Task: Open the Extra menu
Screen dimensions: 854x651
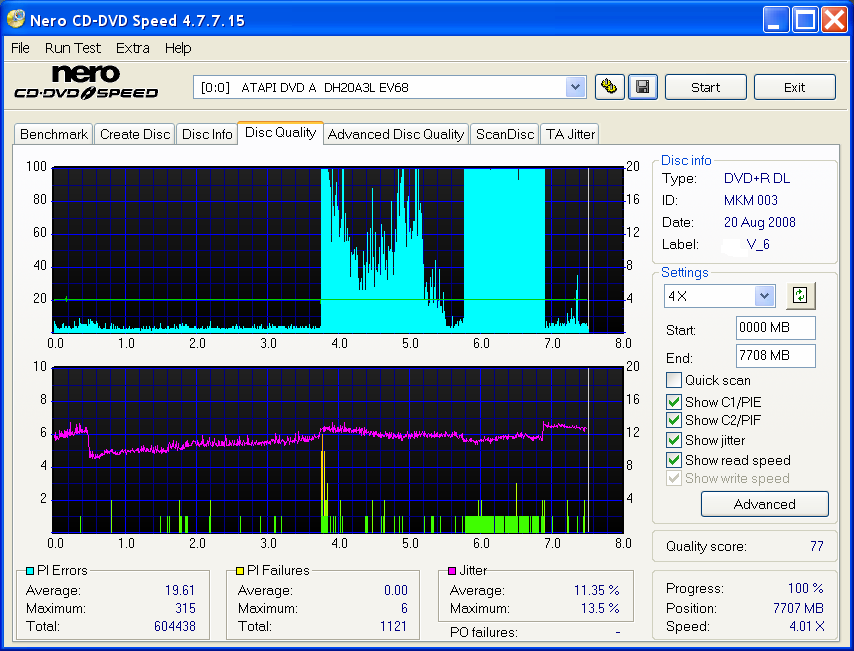Action: point(132,47)
